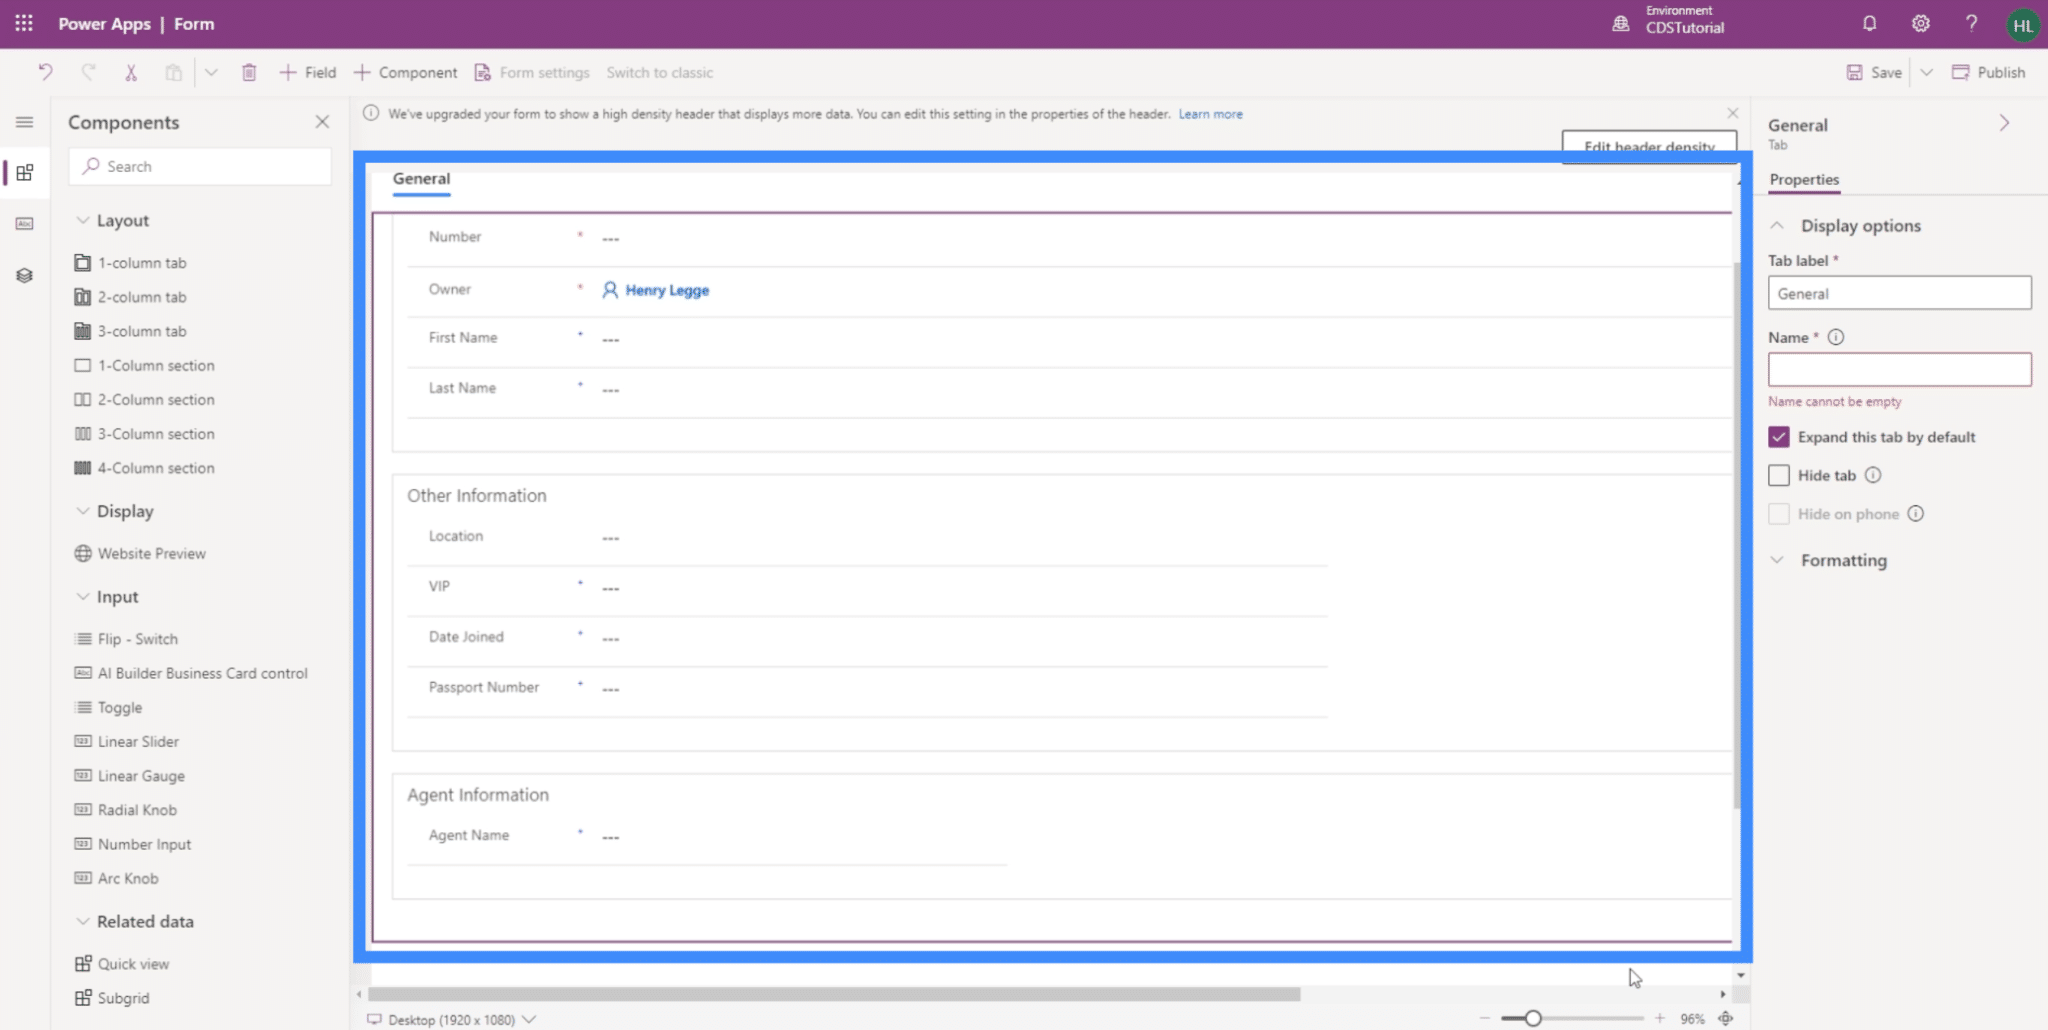Image resolution: width=2048 pixels, height=1030 pixels.
Task: Open the settings gear
Action: (x=1920, y=23)
